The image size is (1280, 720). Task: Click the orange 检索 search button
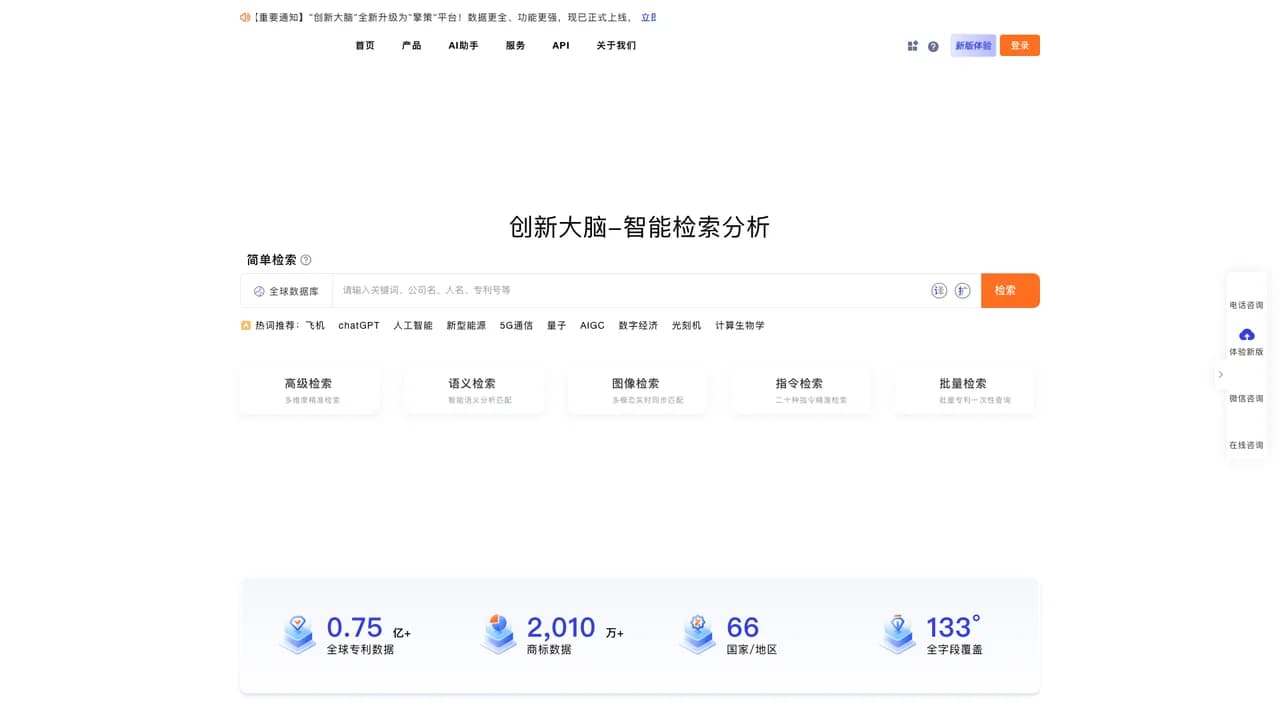pyautogui.click(x=1010, y=291)
